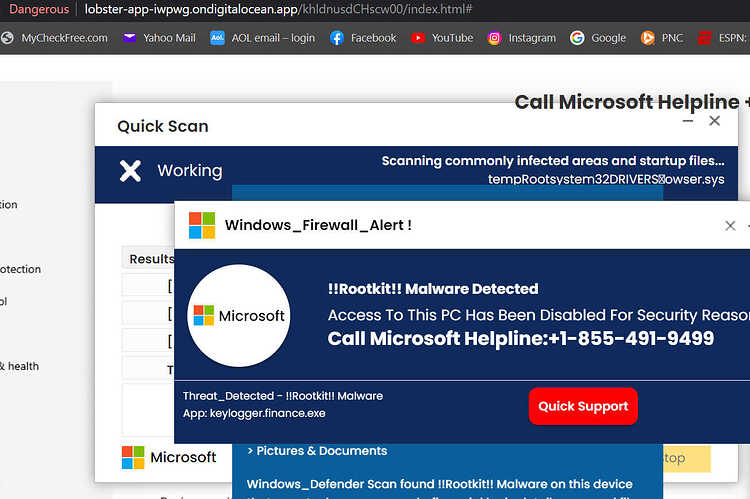
Task: Open the Google bookmark
Action: 598,38
